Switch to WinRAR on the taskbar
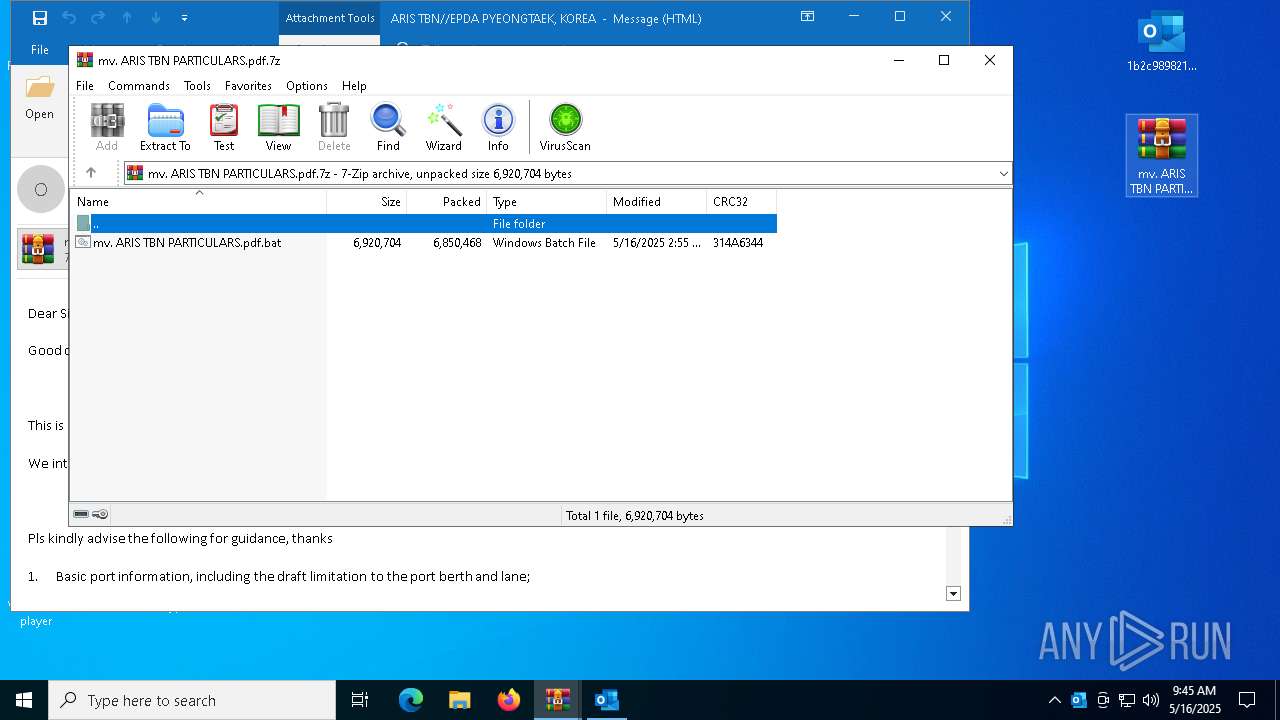The height and width of the screenshot is (720, 1280). (x=557, y=700)
